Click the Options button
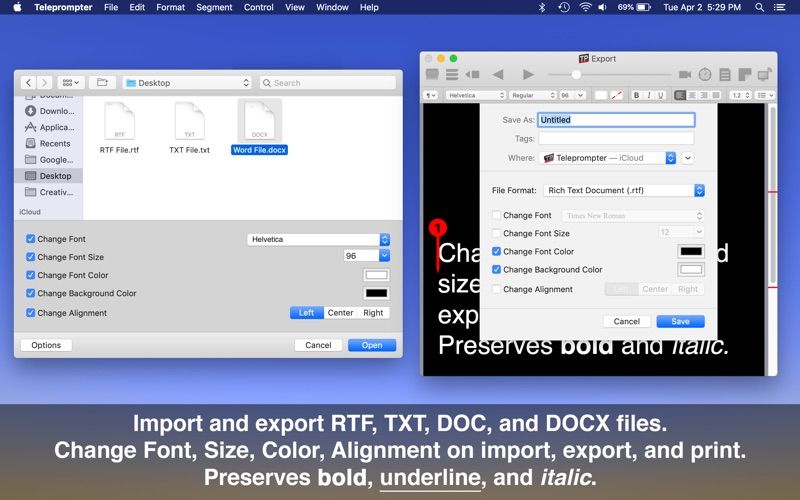 tap(46, 345)
